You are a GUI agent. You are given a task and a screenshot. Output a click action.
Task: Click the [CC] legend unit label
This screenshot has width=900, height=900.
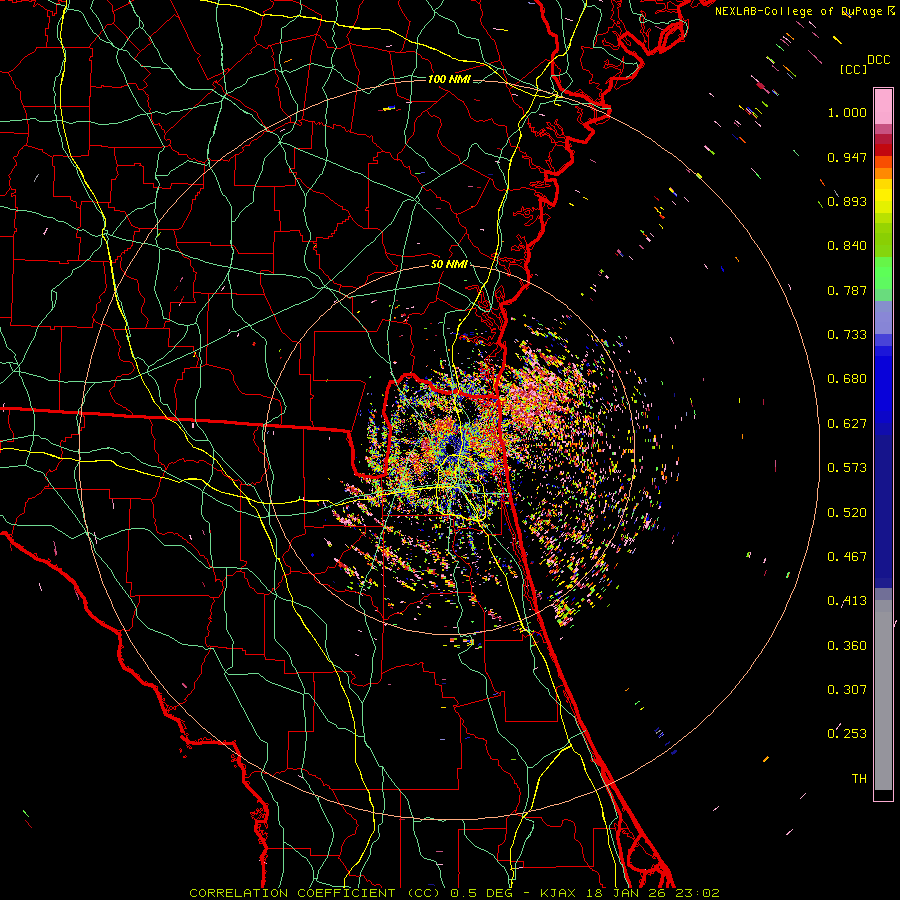pos(853,69)
